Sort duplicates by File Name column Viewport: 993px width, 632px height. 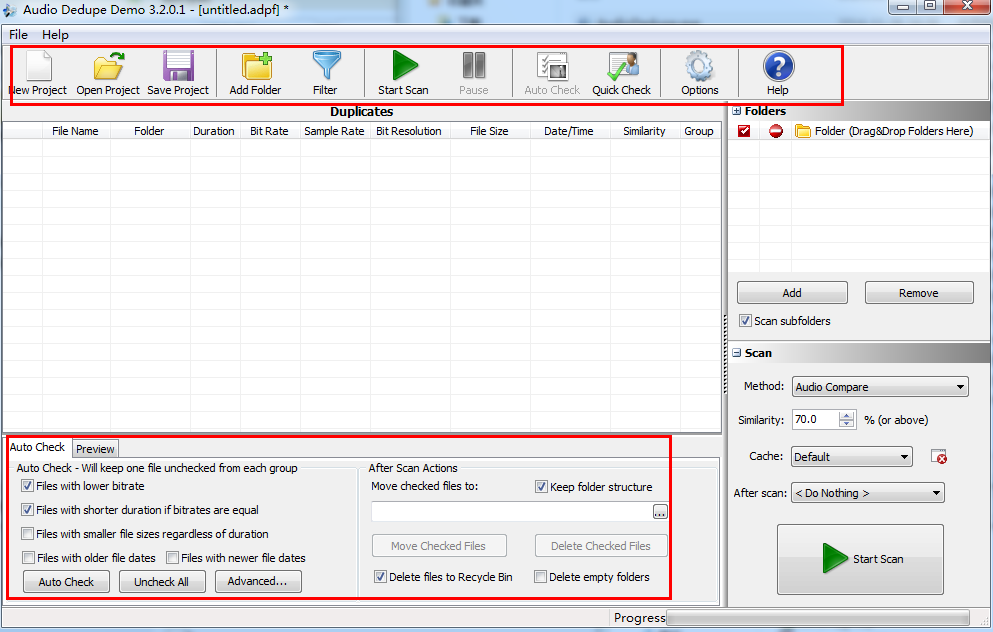76,131
